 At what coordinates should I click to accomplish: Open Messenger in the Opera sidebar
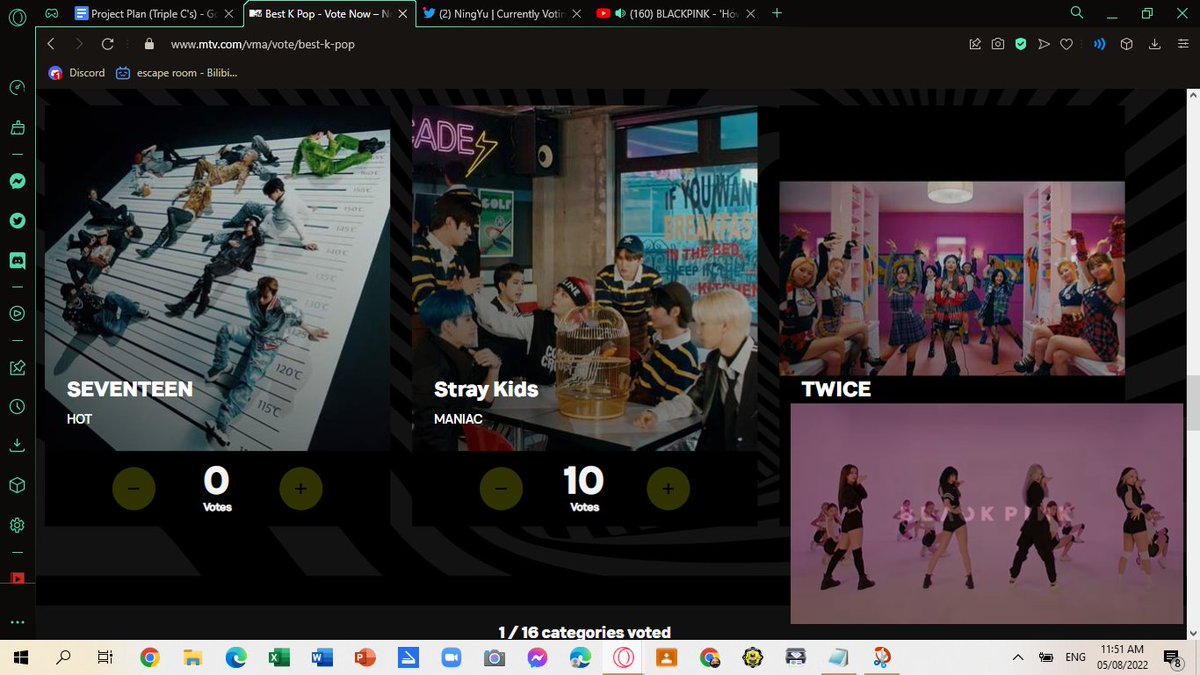pos(17,182)
